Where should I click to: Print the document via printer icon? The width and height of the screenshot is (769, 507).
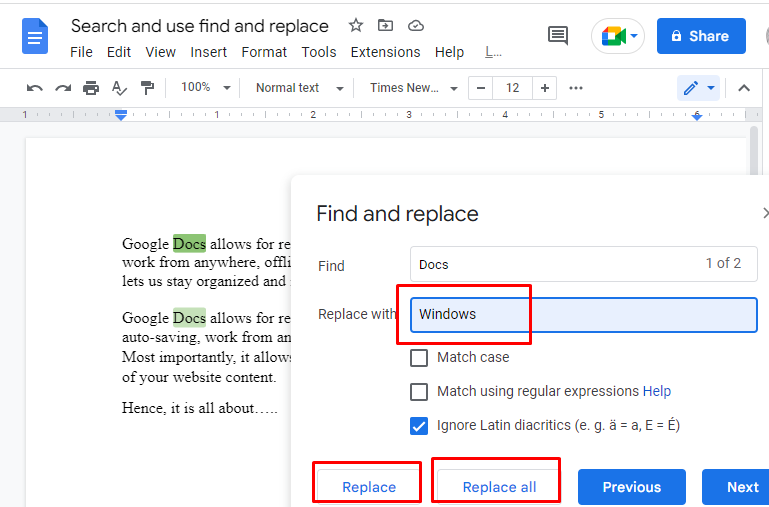[x=91, y=88]
